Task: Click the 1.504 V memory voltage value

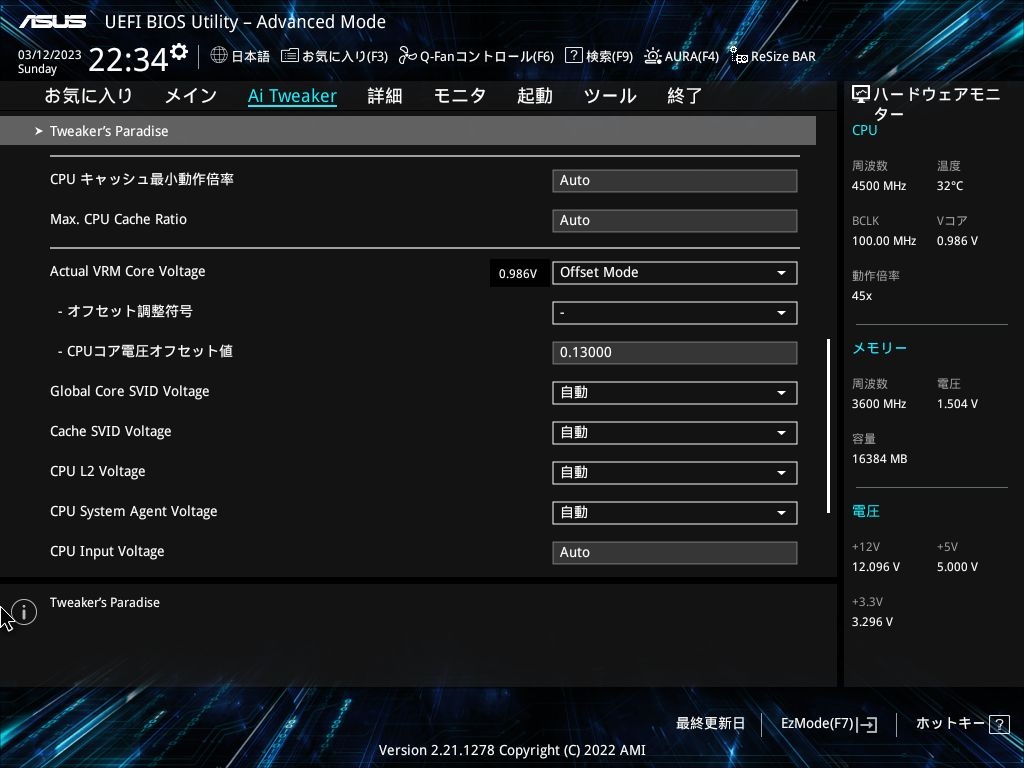Action: 957,404
